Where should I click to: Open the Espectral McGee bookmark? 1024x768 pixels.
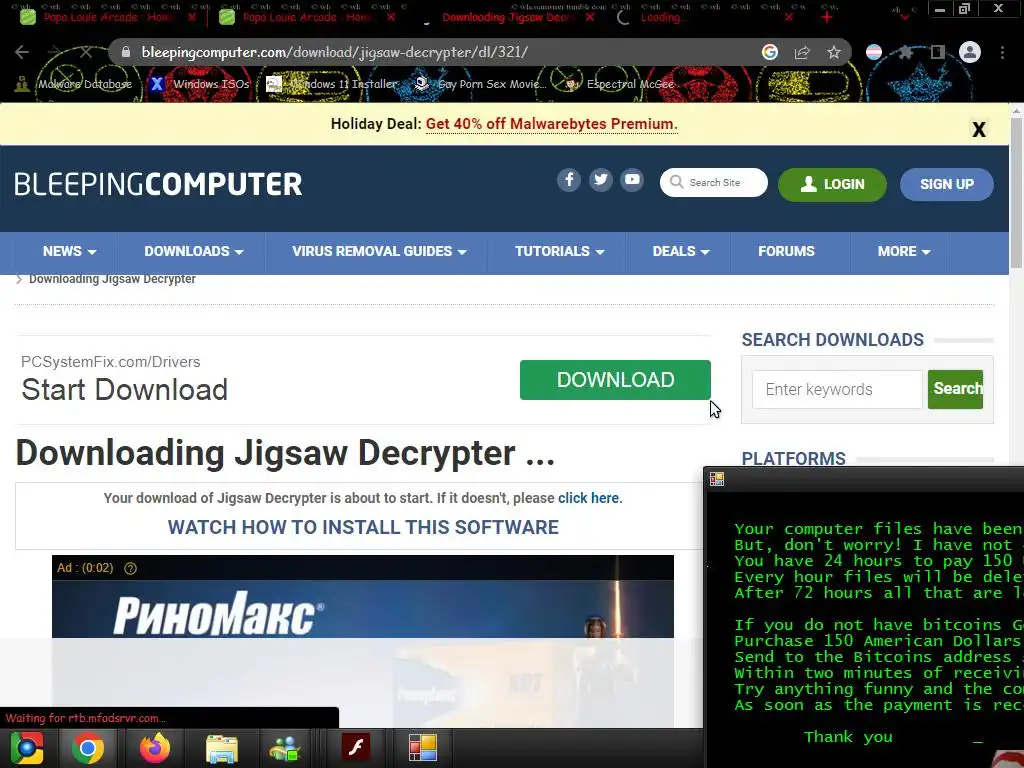(619, 84)
